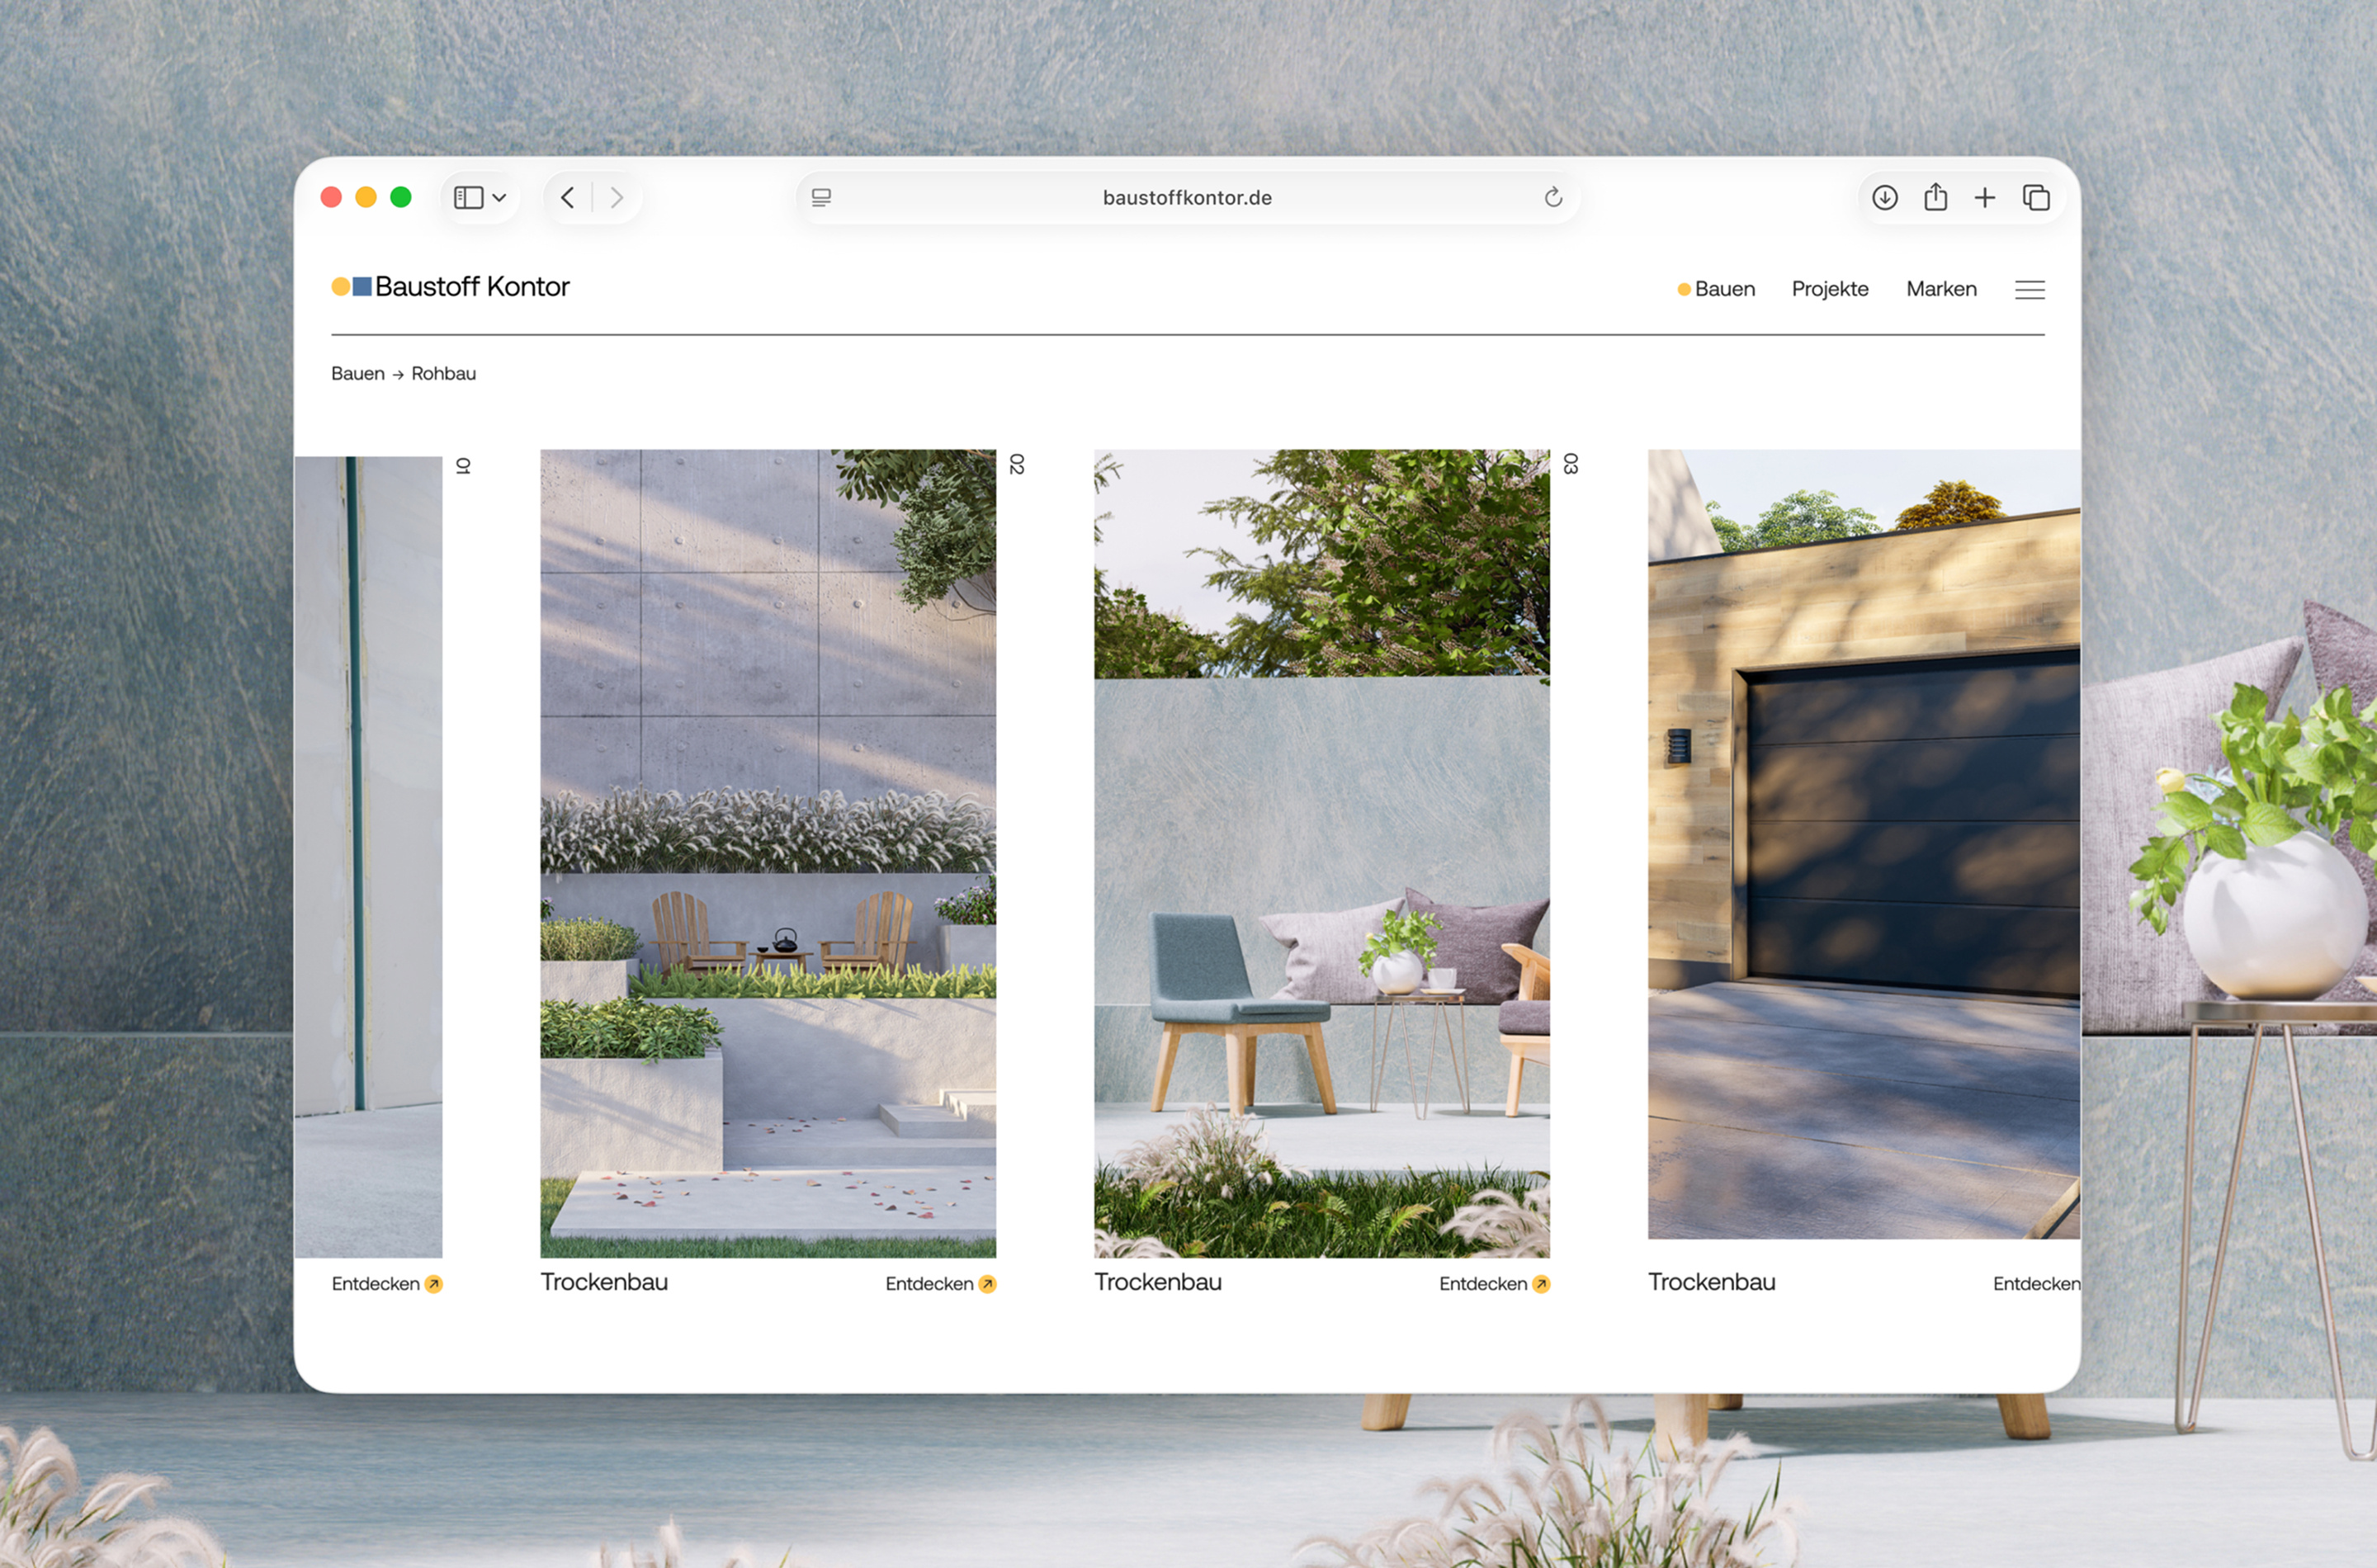Open the partially visible card 01 image
2377x1568 pixels.
click(x=368, y=857)
